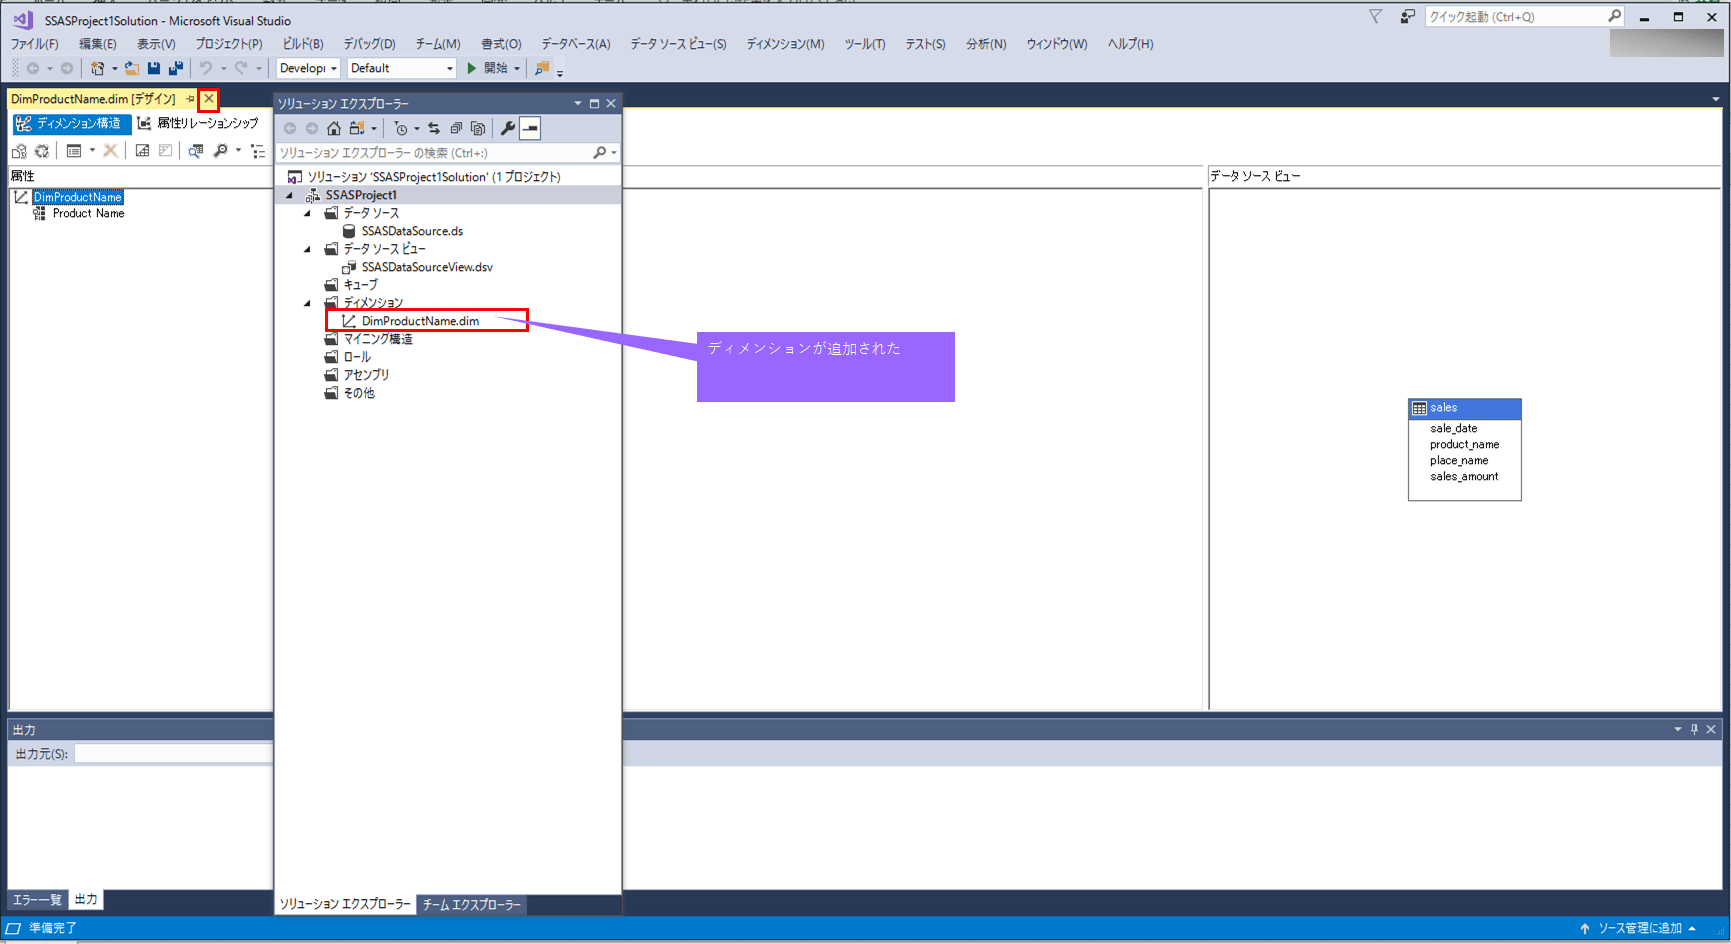
Task: Open the ビルド(B) menu
Action: click(x=303, y=44)
